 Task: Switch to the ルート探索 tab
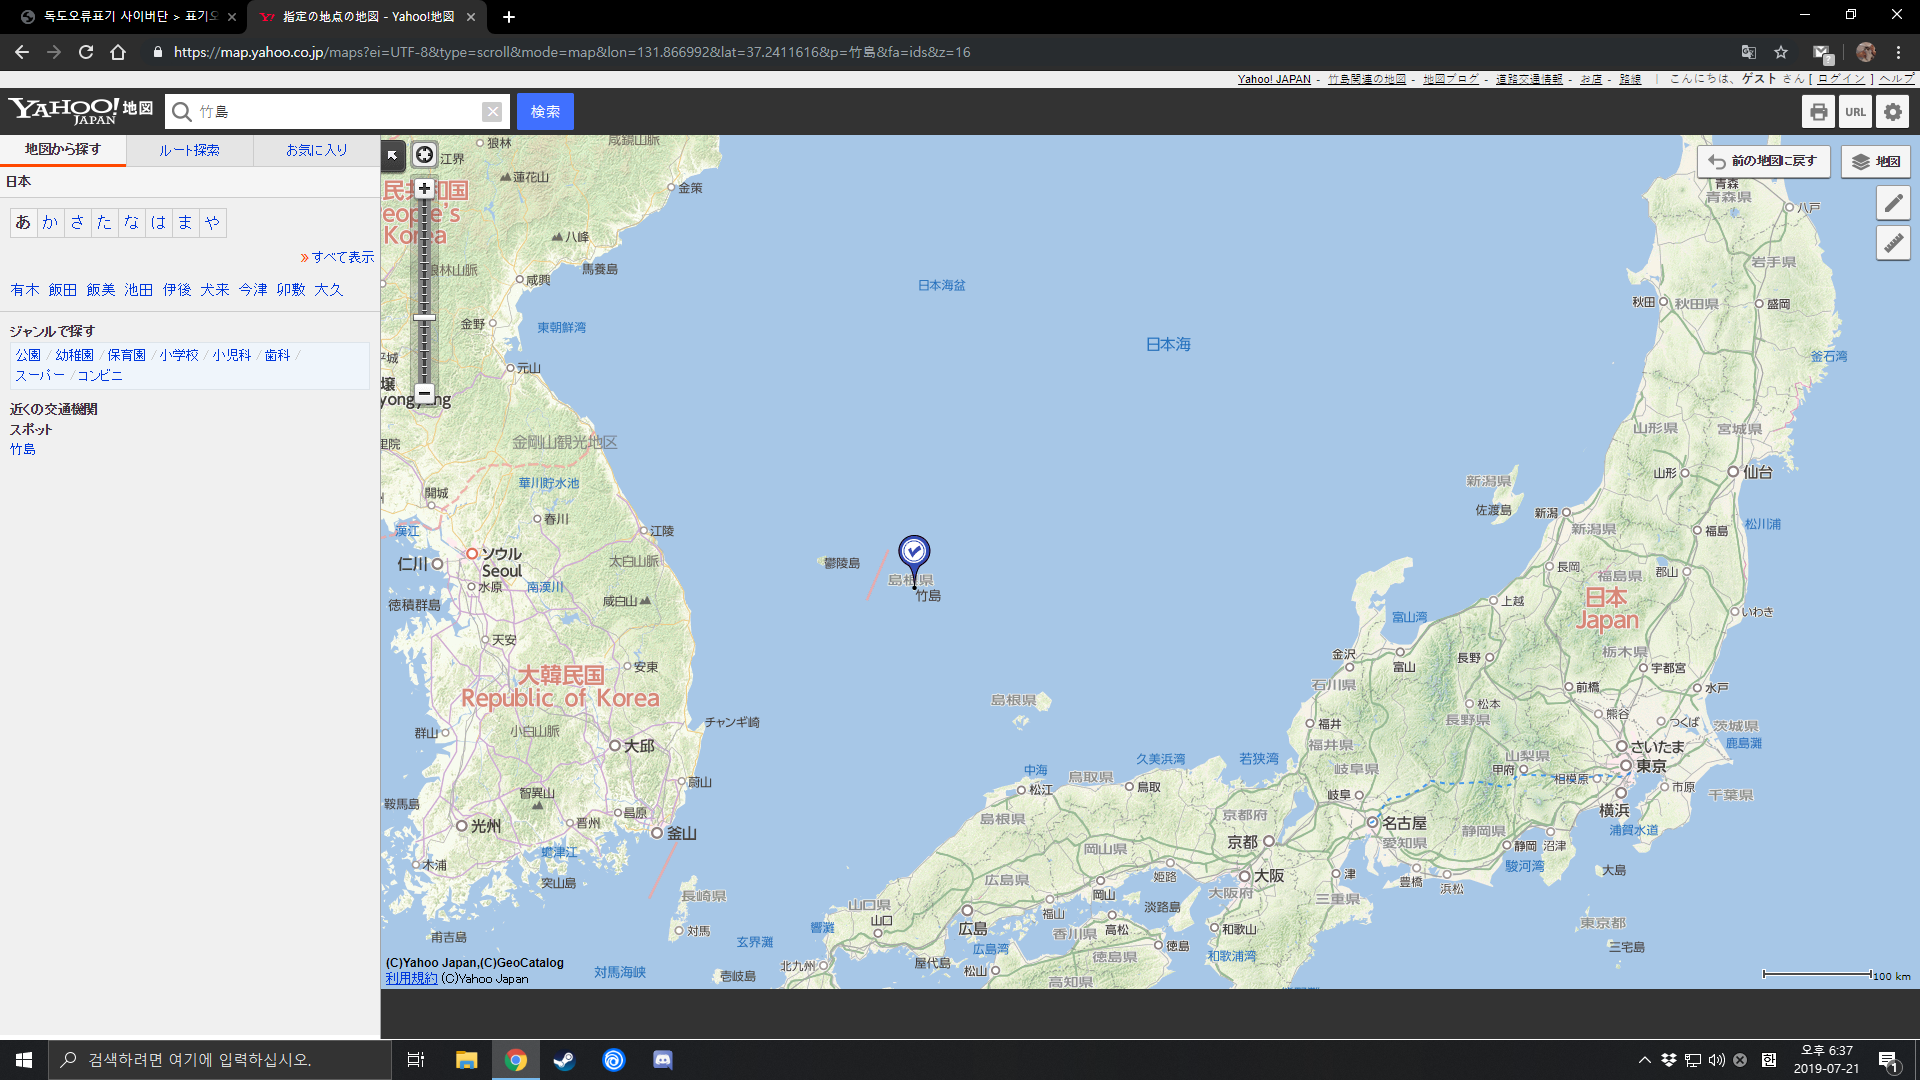(189, 150)
